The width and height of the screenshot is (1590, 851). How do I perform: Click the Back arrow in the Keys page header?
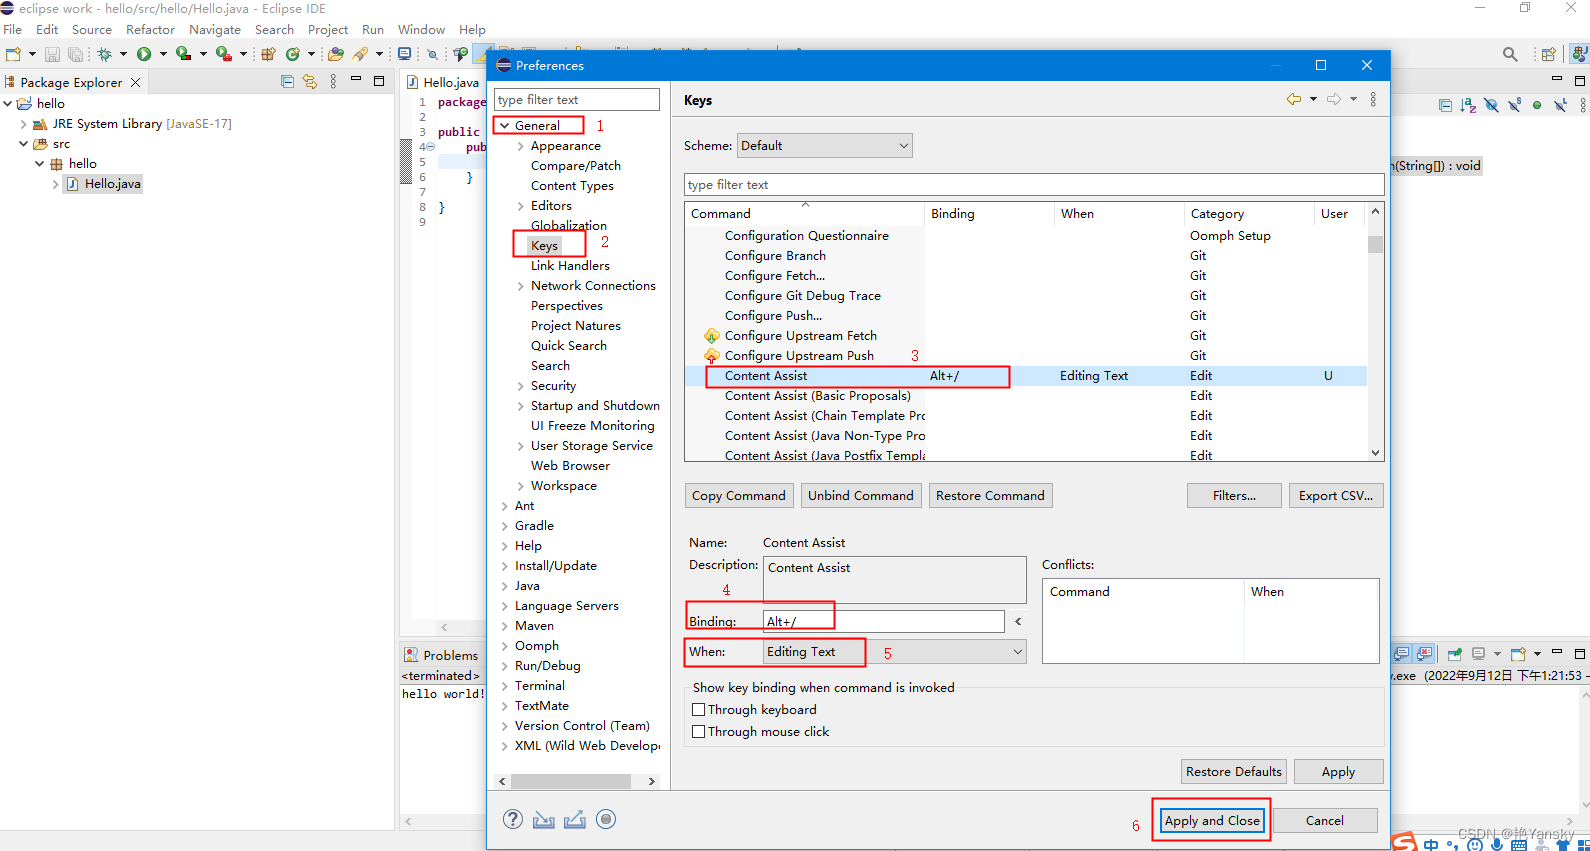coord(1294,99)
